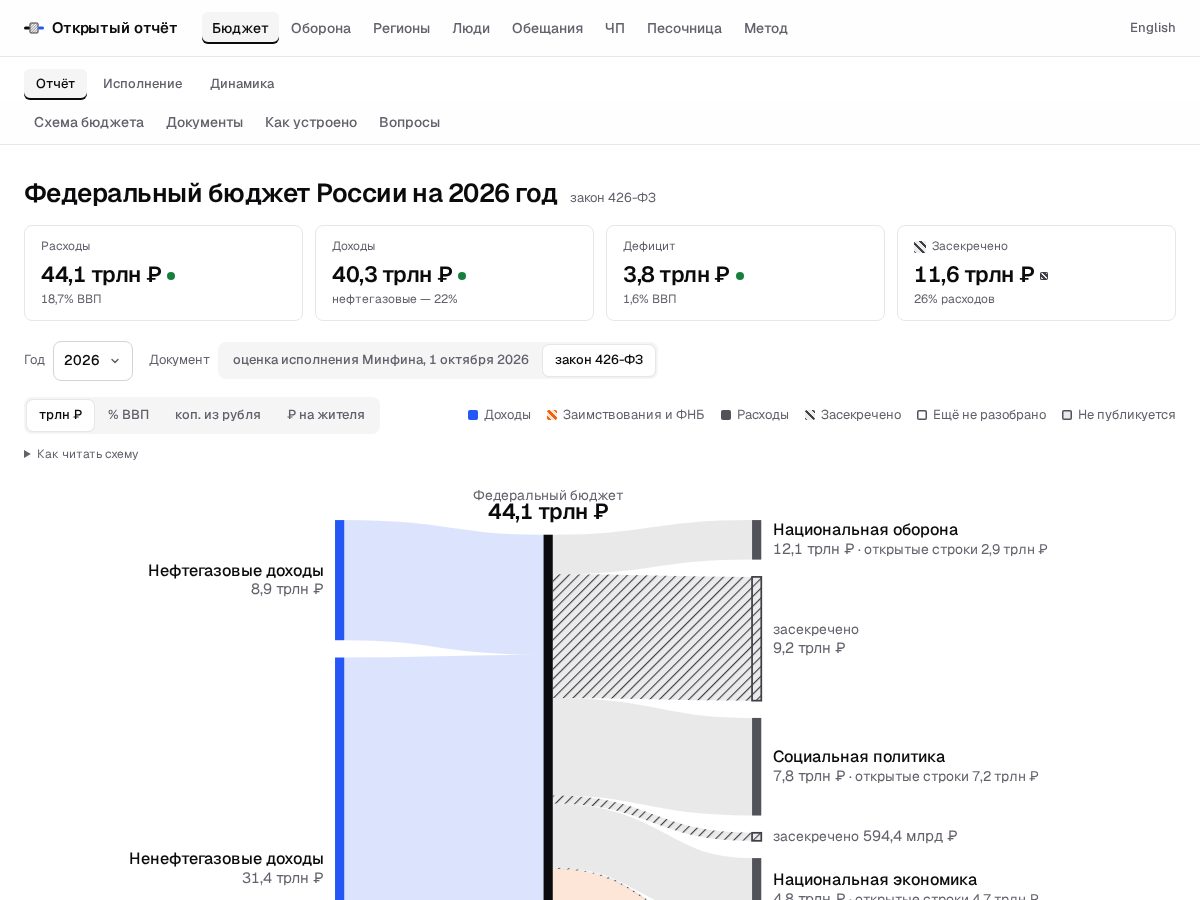This screenshot has width=1200, height=900.
Task: Switch units to % ВВП
Action: click(x=128, y=415)
